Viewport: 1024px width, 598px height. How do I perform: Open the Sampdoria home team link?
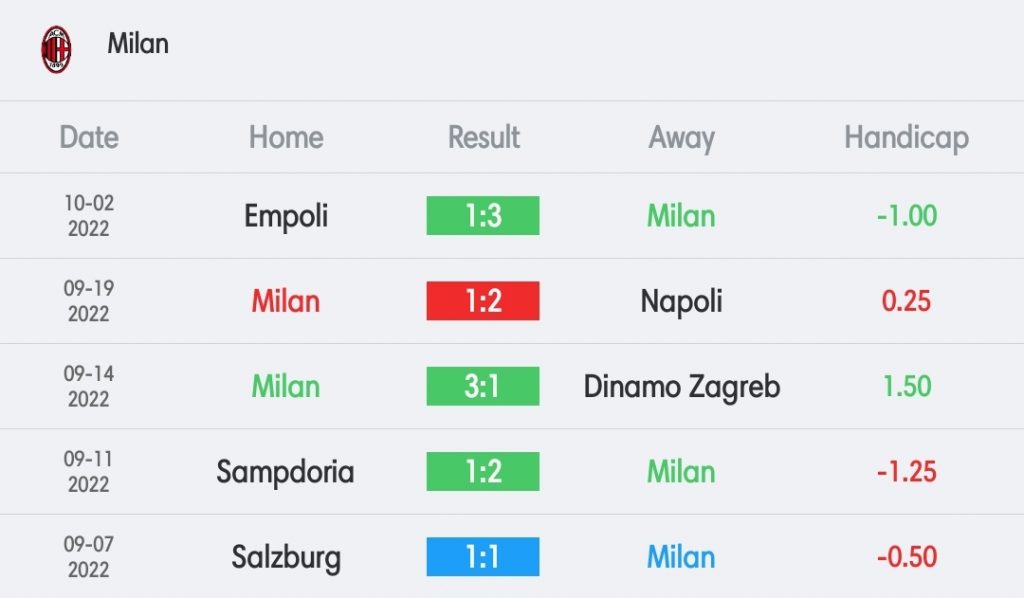point(285,472)
